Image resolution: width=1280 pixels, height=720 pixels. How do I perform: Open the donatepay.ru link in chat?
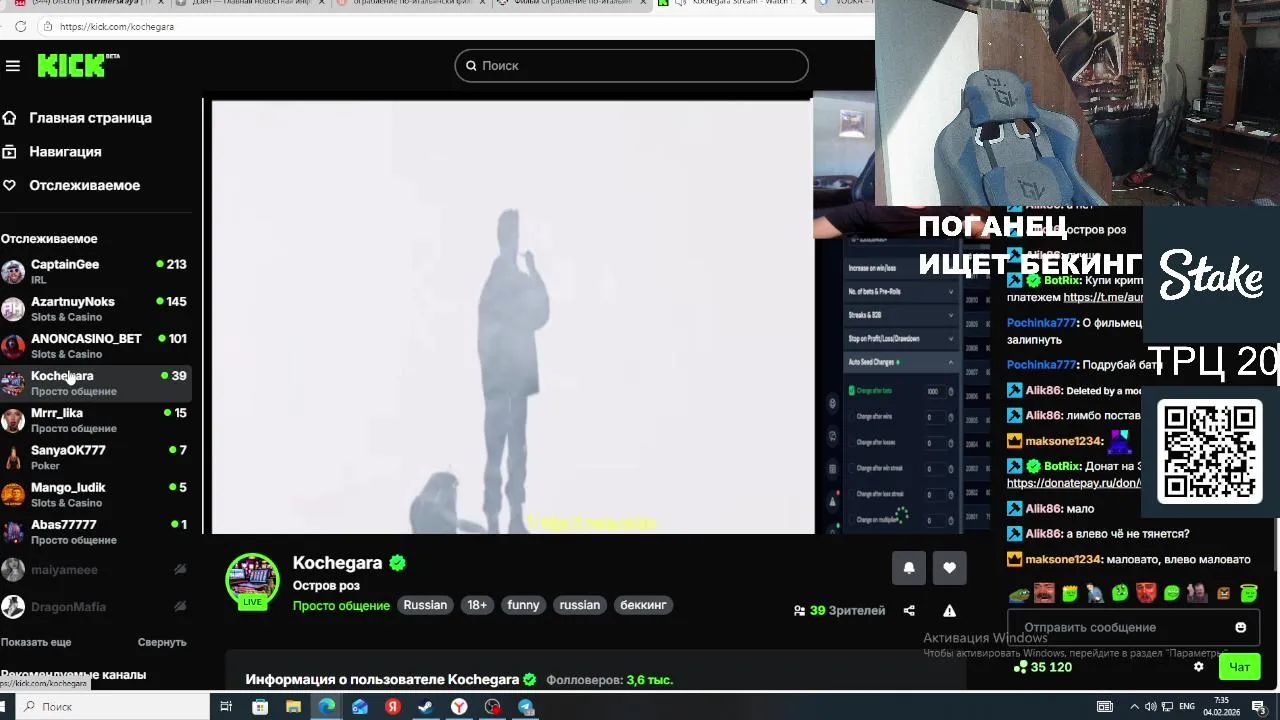1074,483
